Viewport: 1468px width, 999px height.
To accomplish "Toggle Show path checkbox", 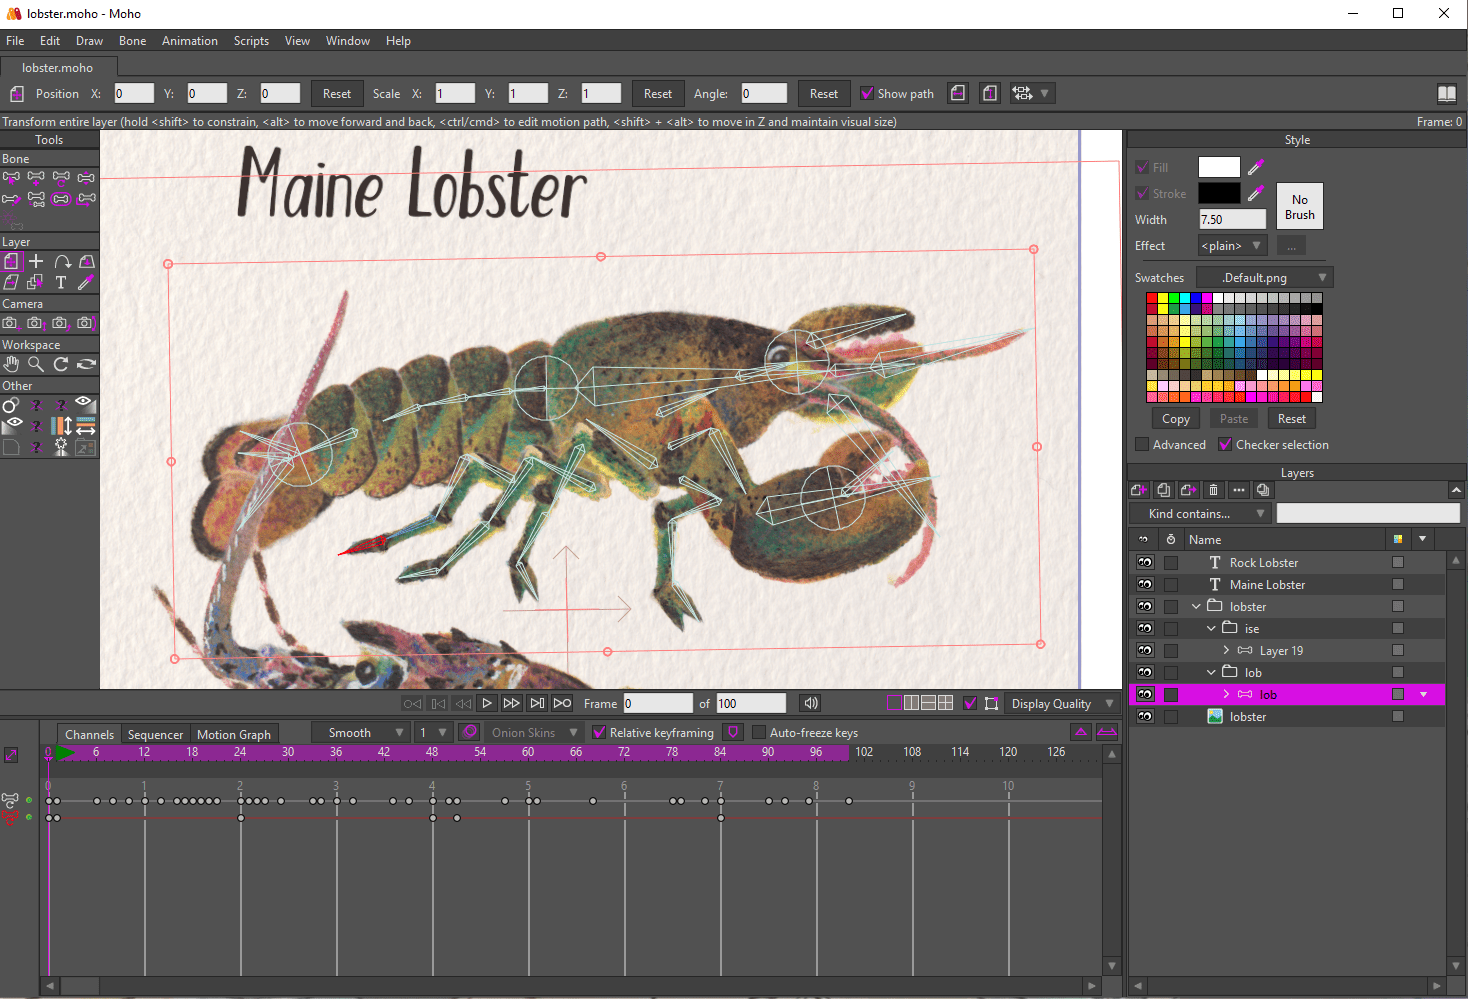I will tap(867, 94).
